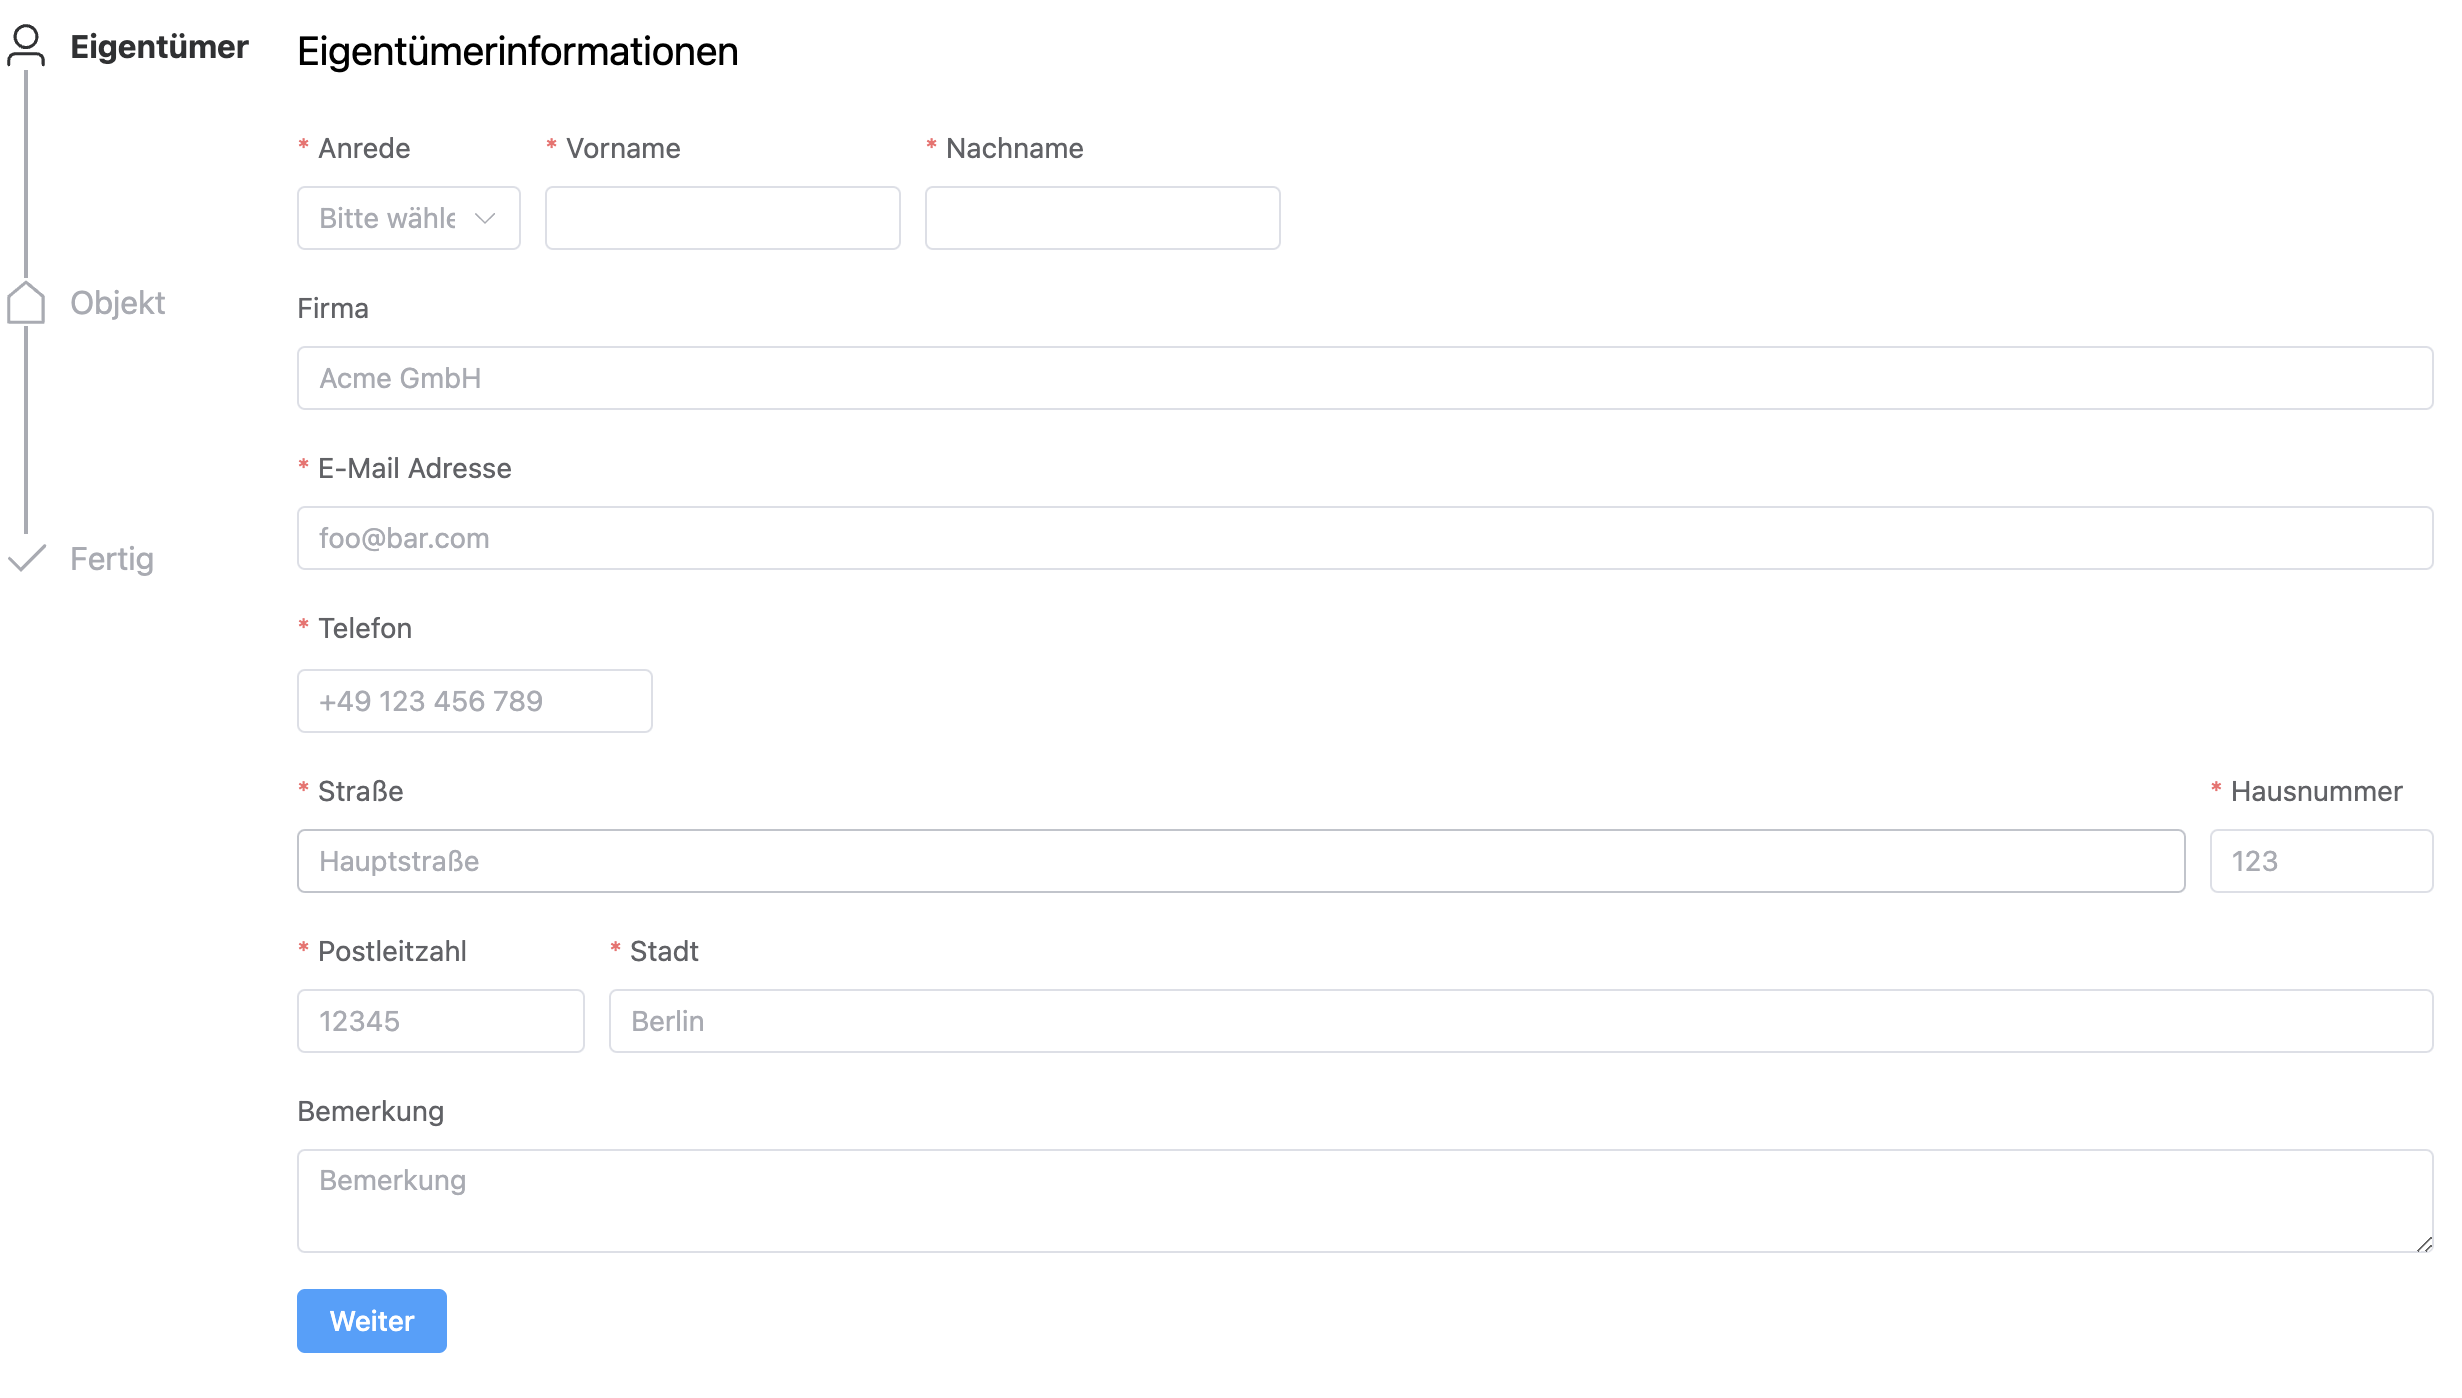2462x1398 pixels.
Task: Click the Fertig checkmark icon
Action: click(x=26, y=558)
